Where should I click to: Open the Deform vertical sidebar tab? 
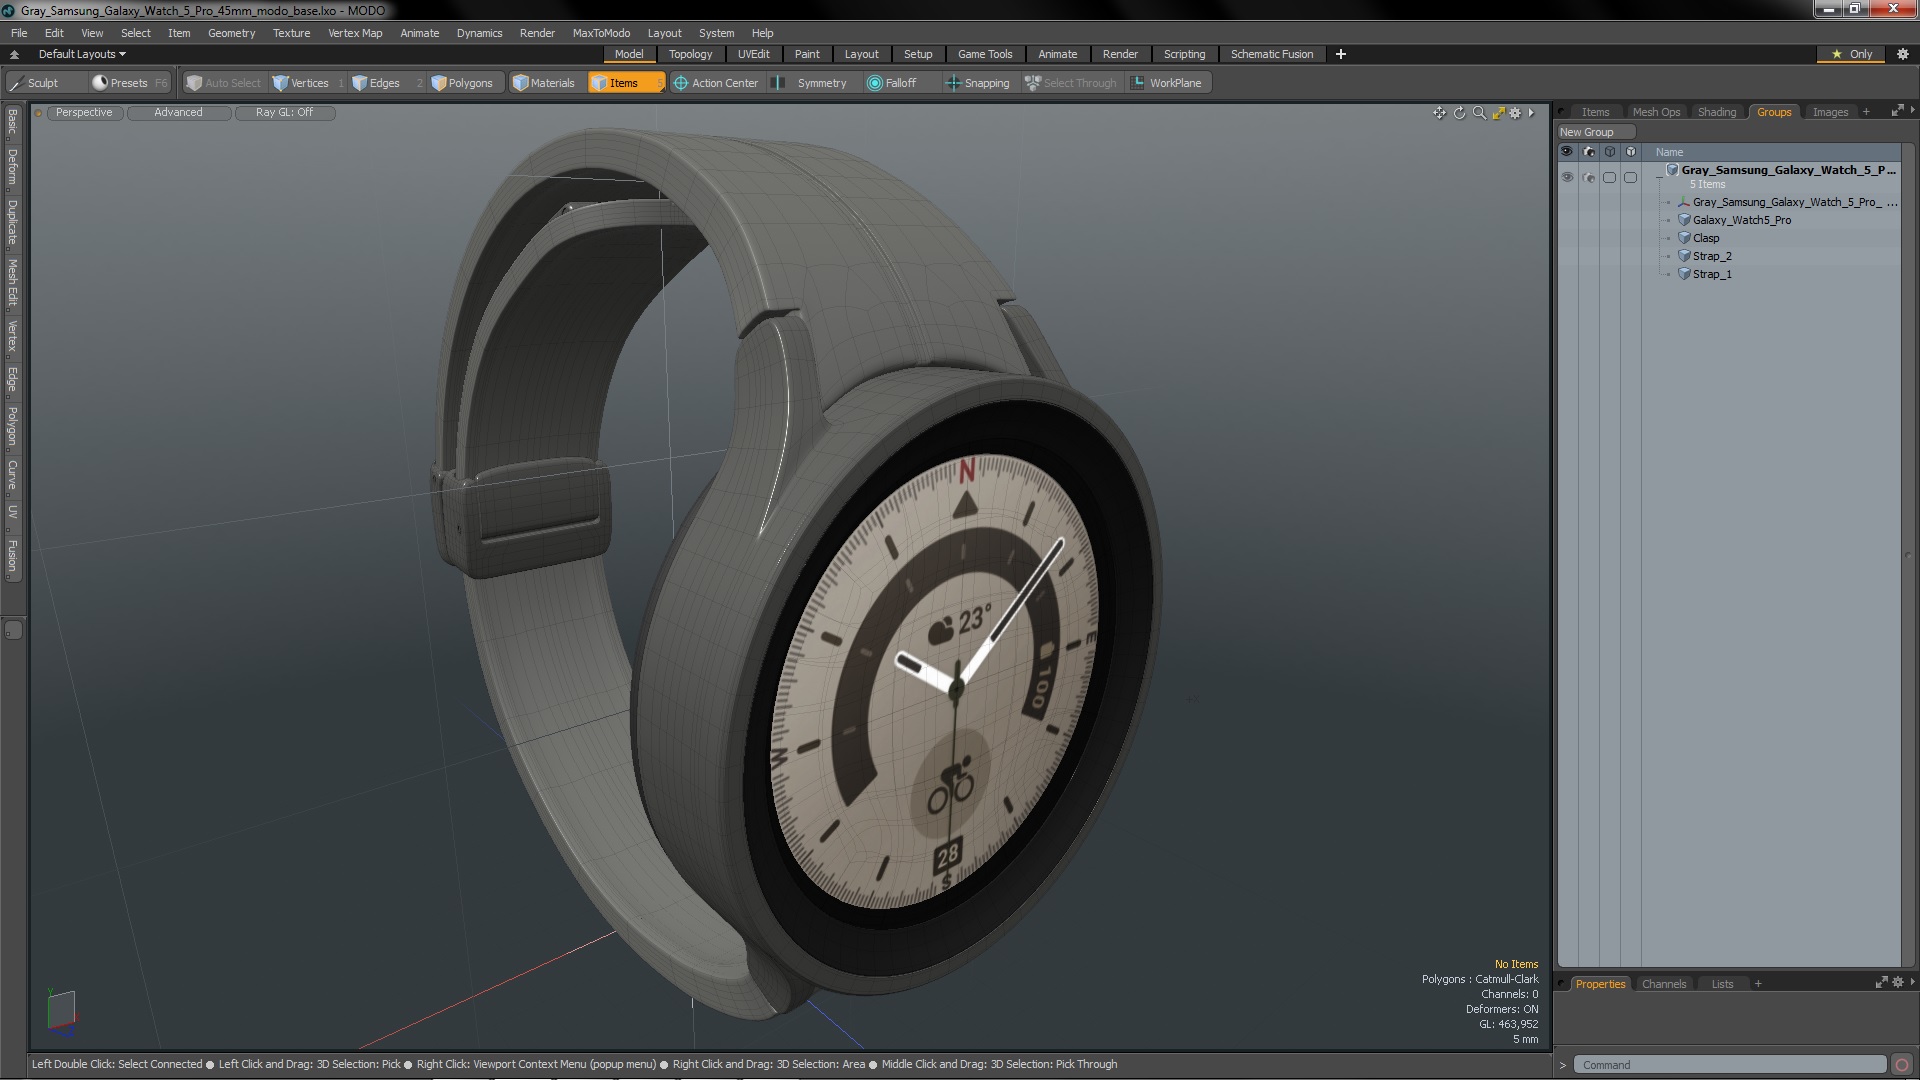click(12, 167)
